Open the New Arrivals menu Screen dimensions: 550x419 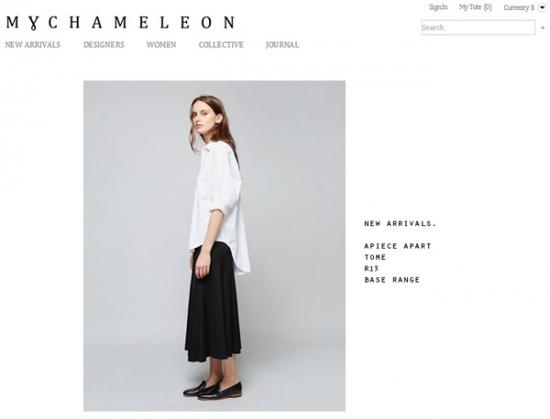33,45
